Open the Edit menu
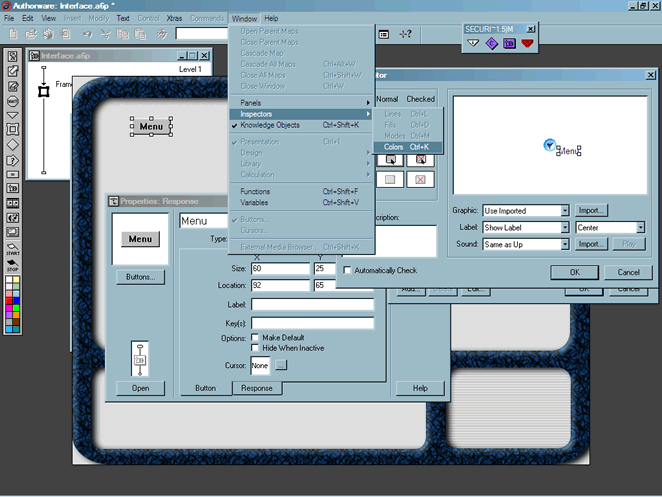Image resolution: width=662 pixels, height=497 pixels. point(27,18)
